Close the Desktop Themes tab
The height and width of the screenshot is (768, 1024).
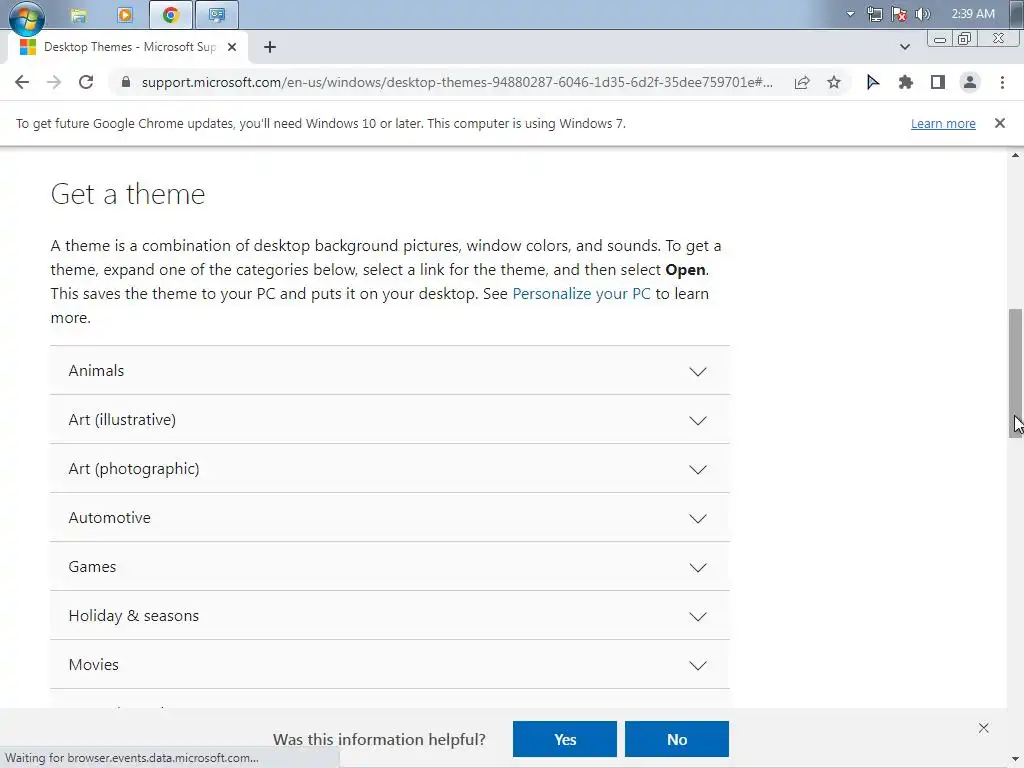(232, 47)
